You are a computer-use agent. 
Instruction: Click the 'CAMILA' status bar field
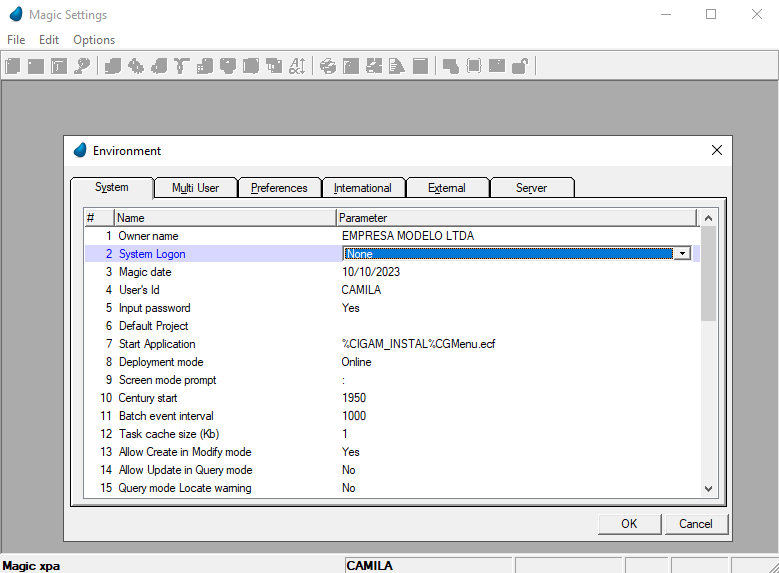coord(428,566)
